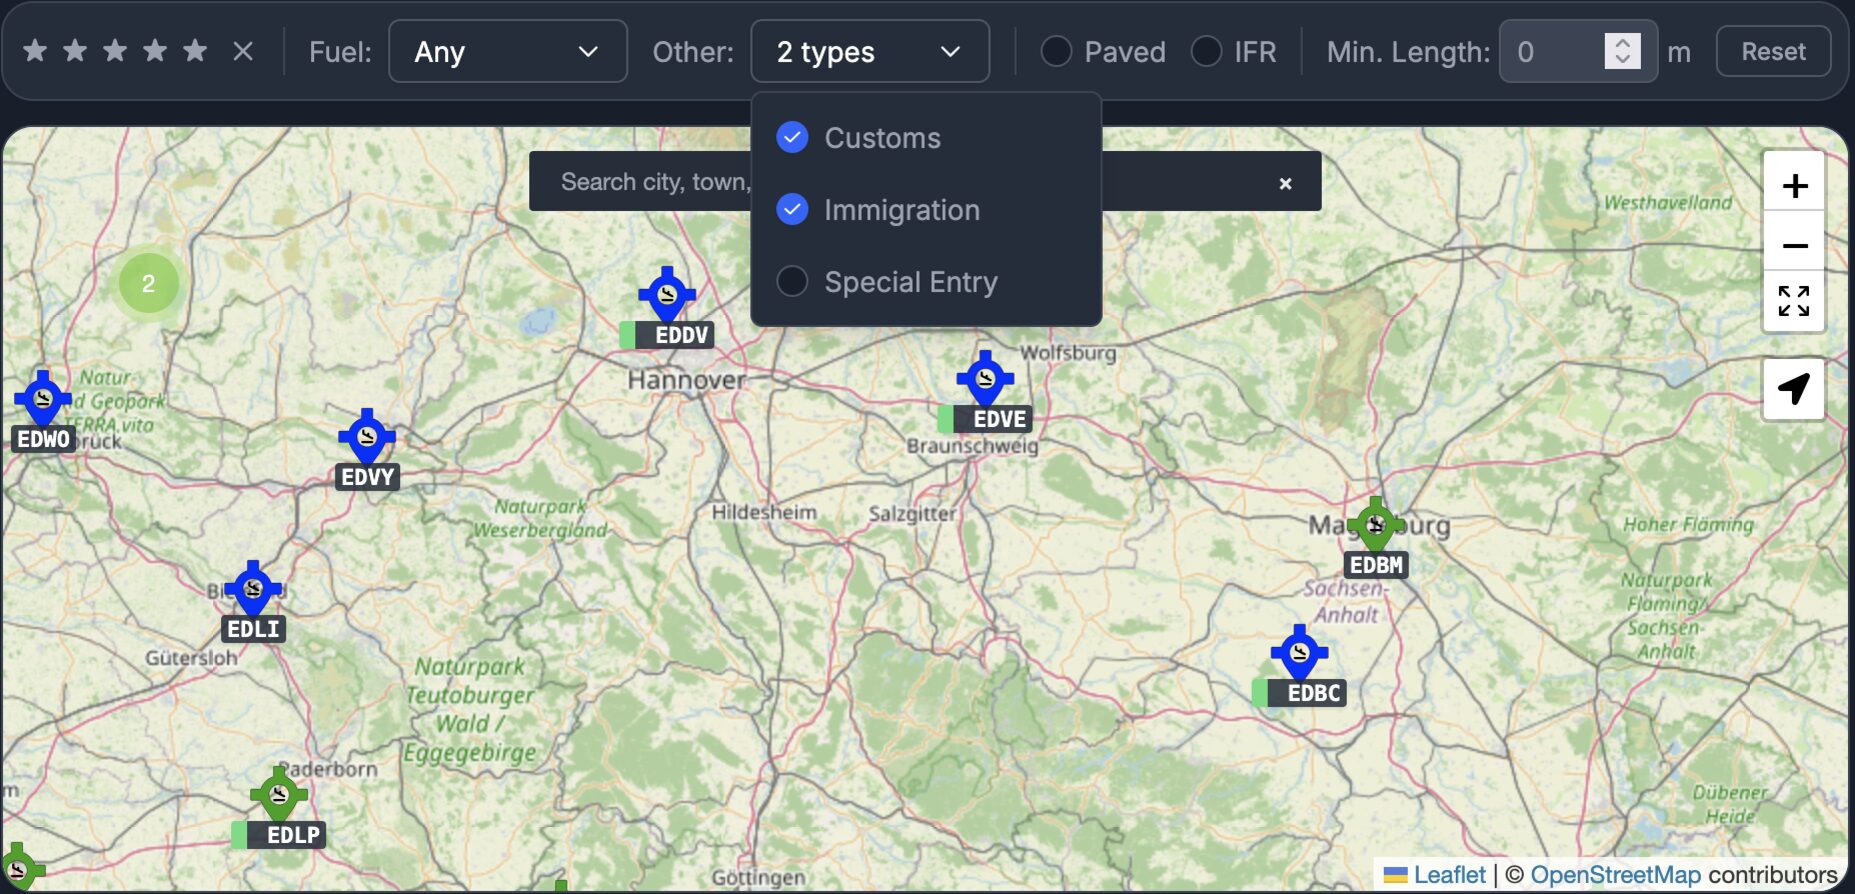Screen dimensions: 1855x894
Task: Click the EDLI airport label
Action: [x=253, y=629]
